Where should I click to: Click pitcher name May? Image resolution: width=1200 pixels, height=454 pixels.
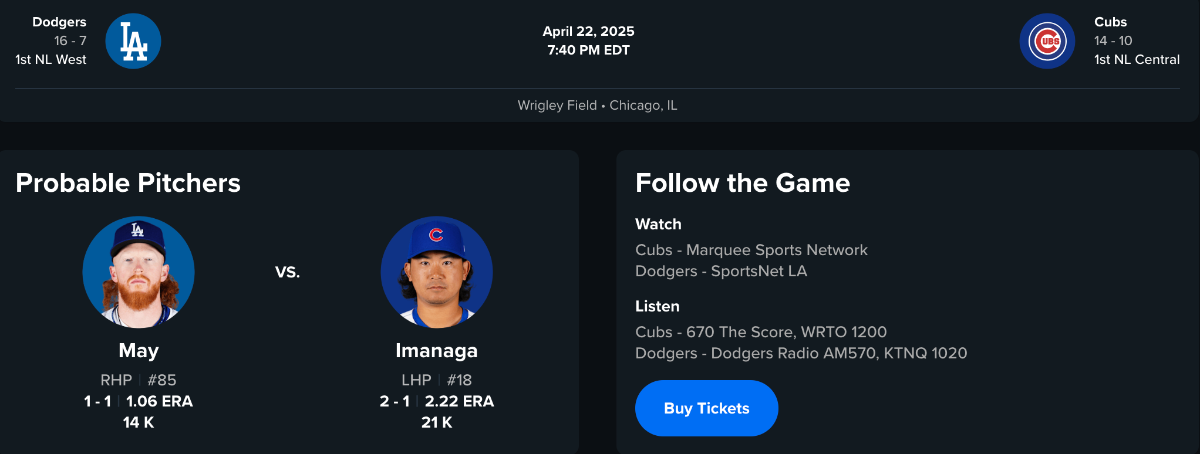click(138, 351)
